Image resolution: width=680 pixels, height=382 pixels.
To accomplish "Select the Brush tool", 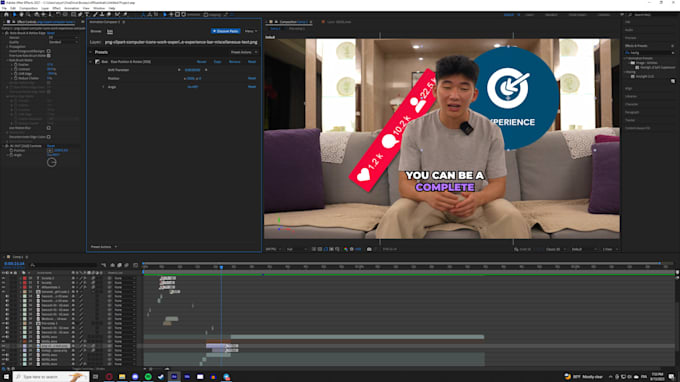I will click(95, 14).
